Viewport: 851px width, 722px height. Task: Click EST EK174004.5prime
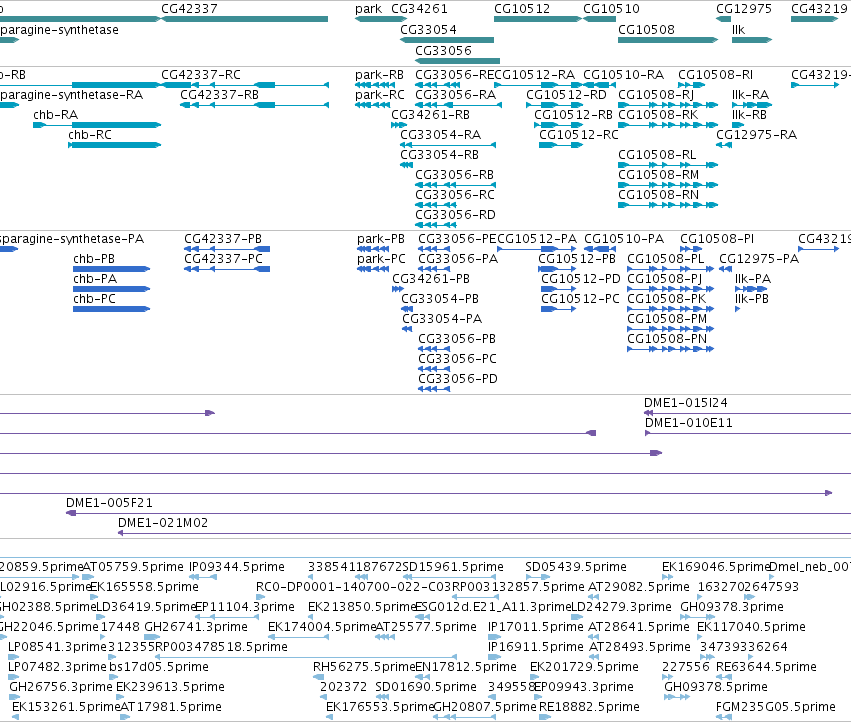point(322,627)
